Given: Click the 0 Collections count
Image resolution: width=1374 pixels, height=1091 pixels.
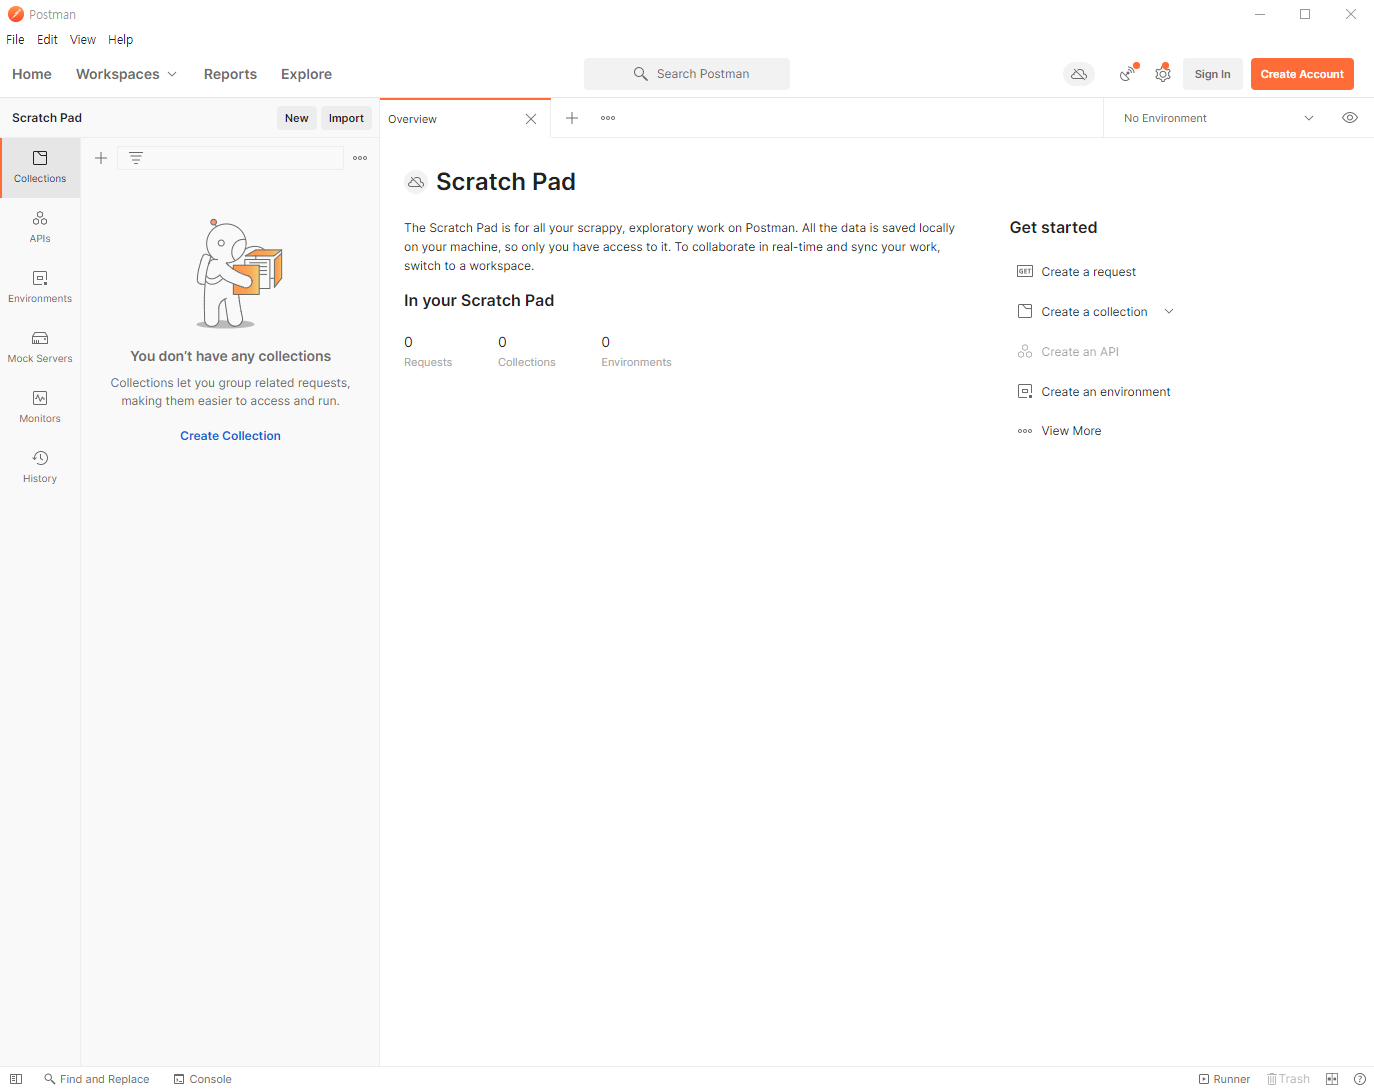Looking at the screenshot, I should point(527,351).
